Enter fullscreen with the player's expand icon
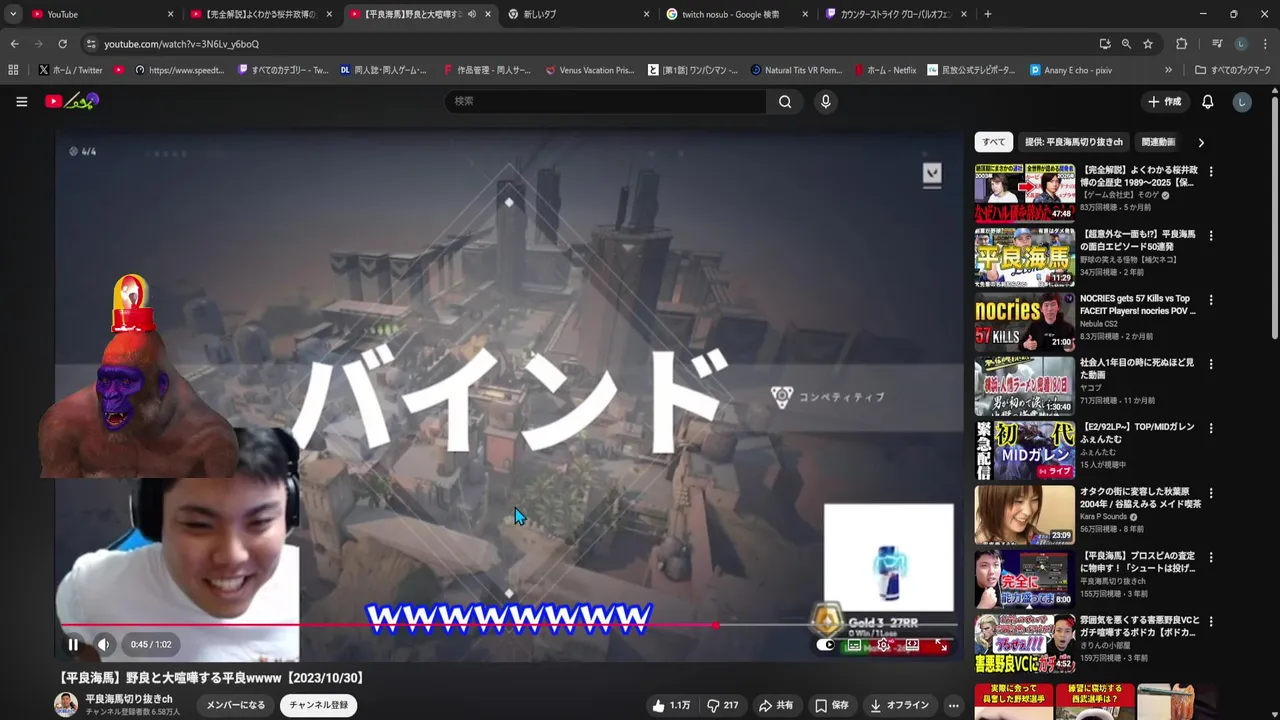Image resolution: width=1280 pixels, height=720 pixels. (x=941, y=645)
